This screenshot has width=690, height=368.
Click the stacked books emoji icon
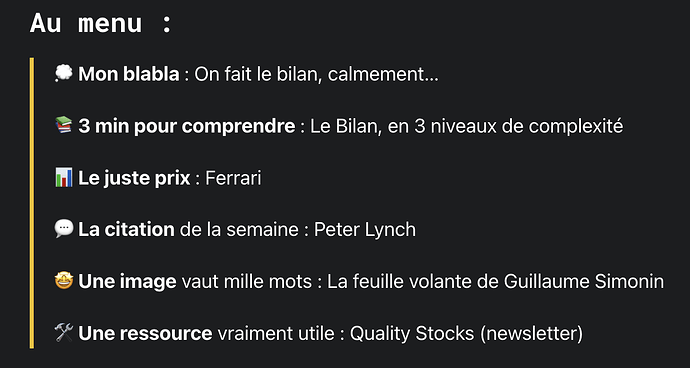pyautogui.click(x=64, y=125)
